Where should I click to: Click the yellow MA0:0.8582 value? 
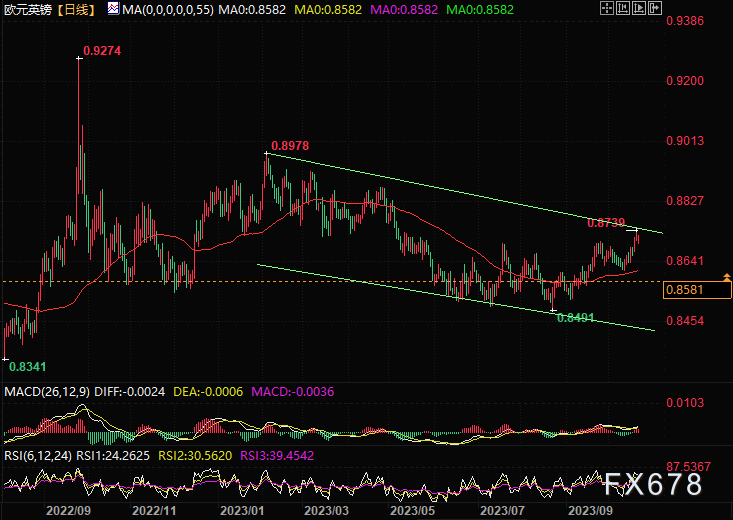coord(328,10)
